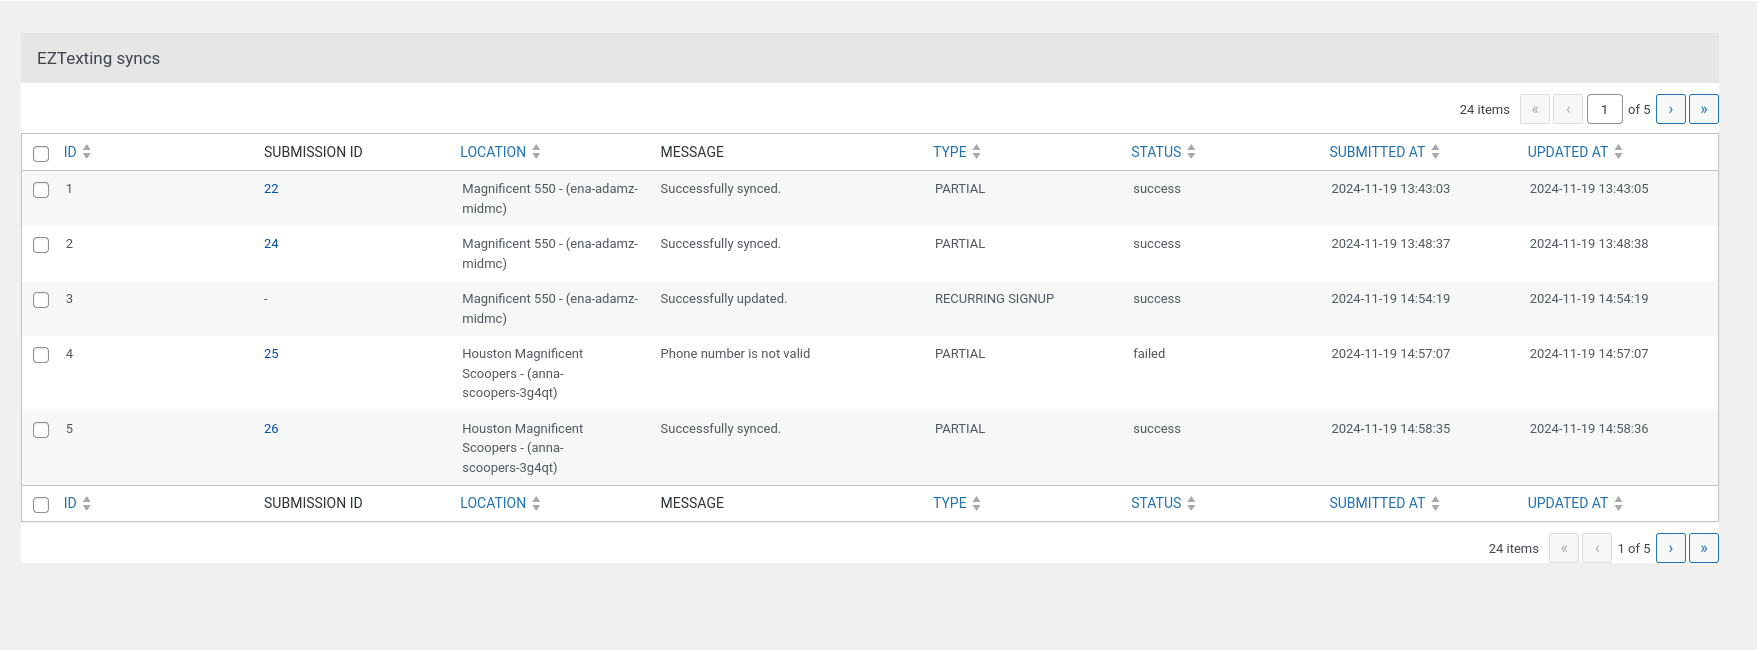Image resolution: width=1757 pixels, height=650 pixels.
Task: Check the checkbox for sync row ID 1
Action: 41,190
